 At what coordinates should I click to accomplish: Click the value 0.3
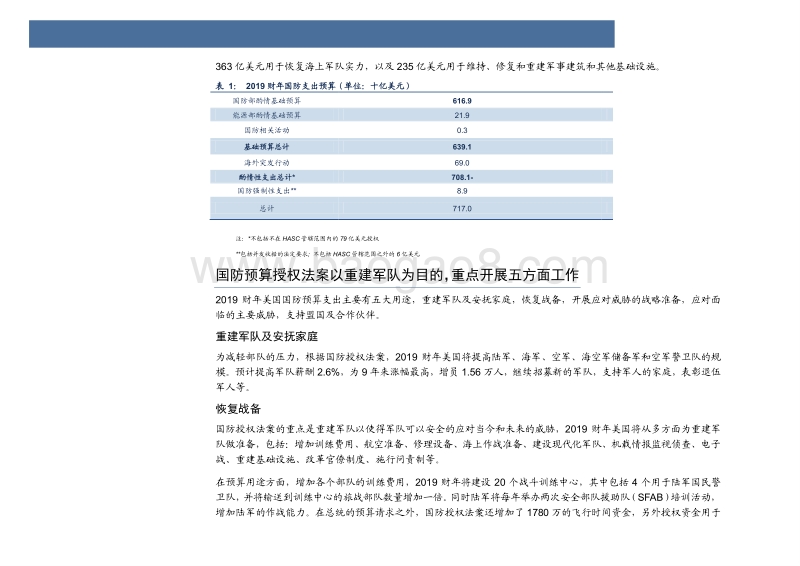tap(462, 130)
